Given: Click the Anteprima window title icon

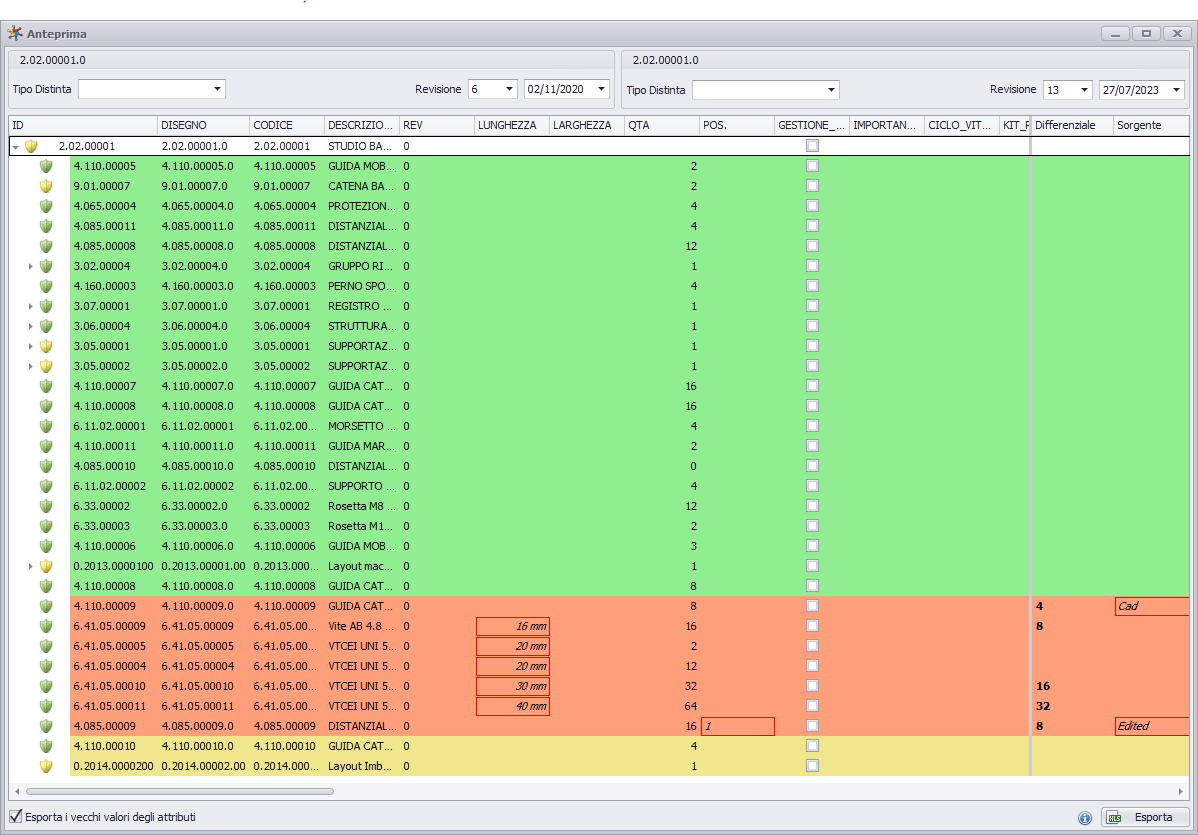Looking at the screenshot, I should [x=15, y=33].
